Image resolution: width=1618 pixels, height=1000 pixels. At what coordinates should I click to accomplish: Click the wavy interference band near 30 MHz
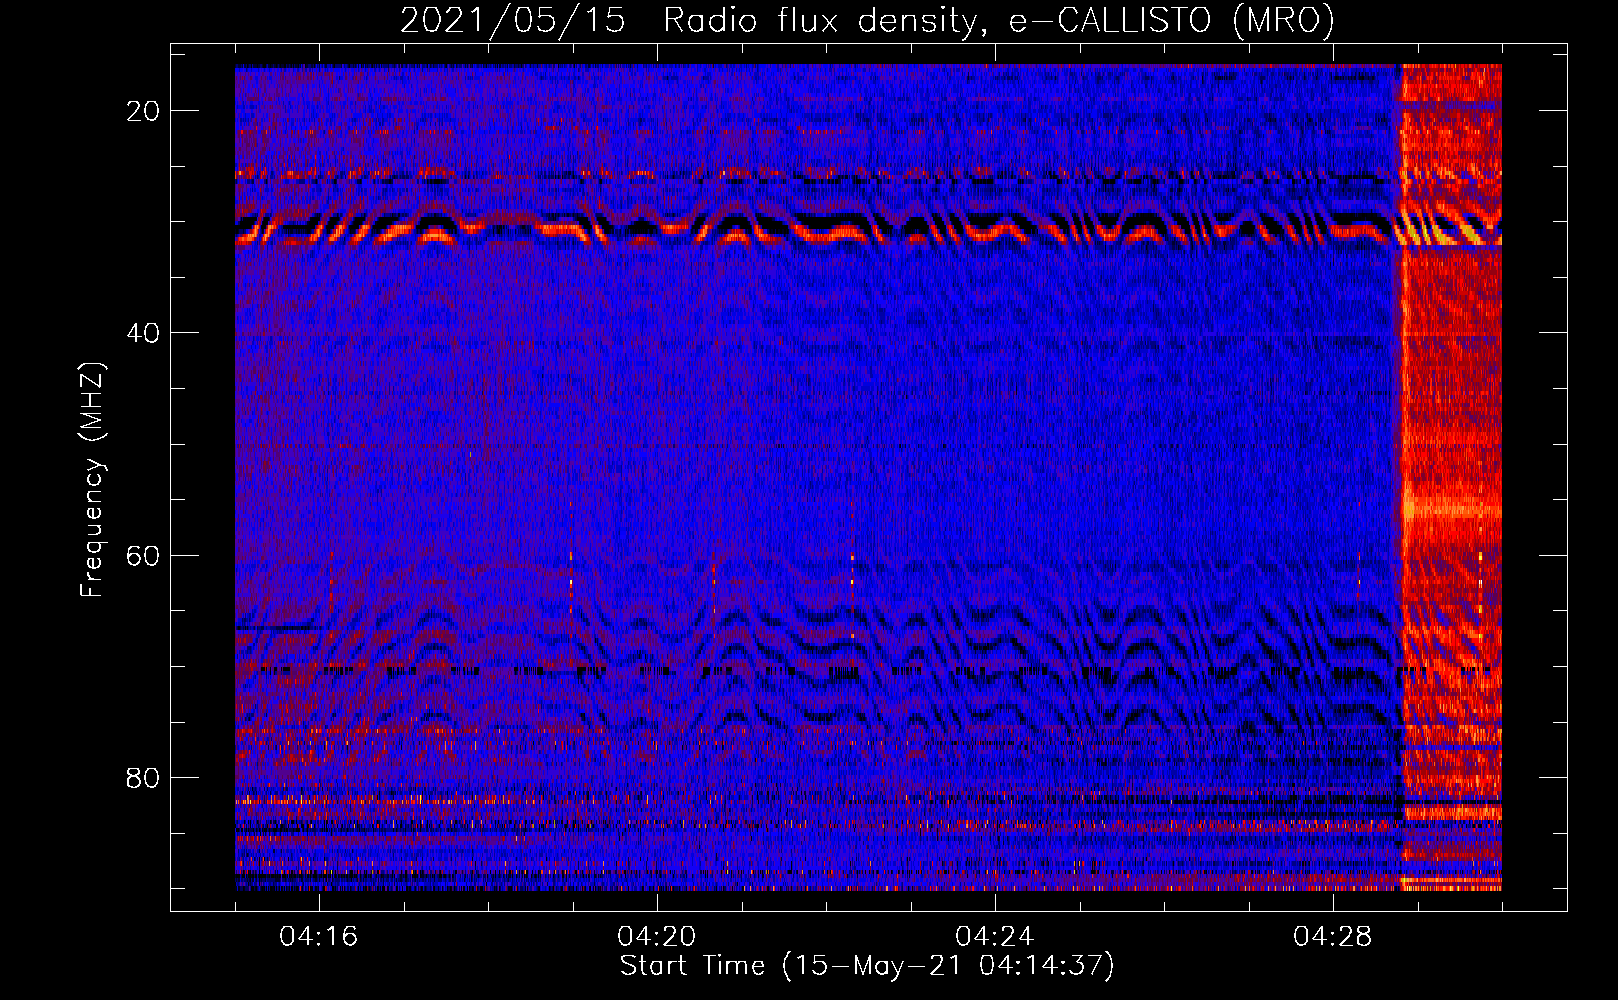point(868,228)
